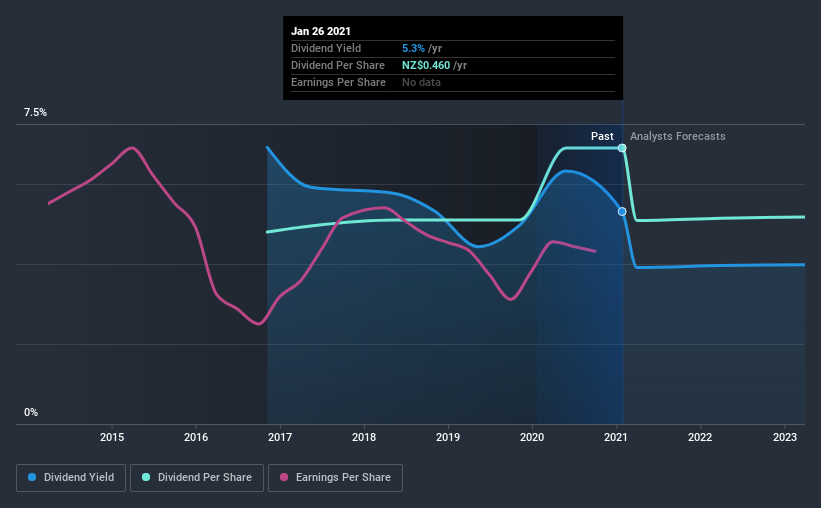Toggle the Dividend Per Share legend button

click(x=197, y=478)
